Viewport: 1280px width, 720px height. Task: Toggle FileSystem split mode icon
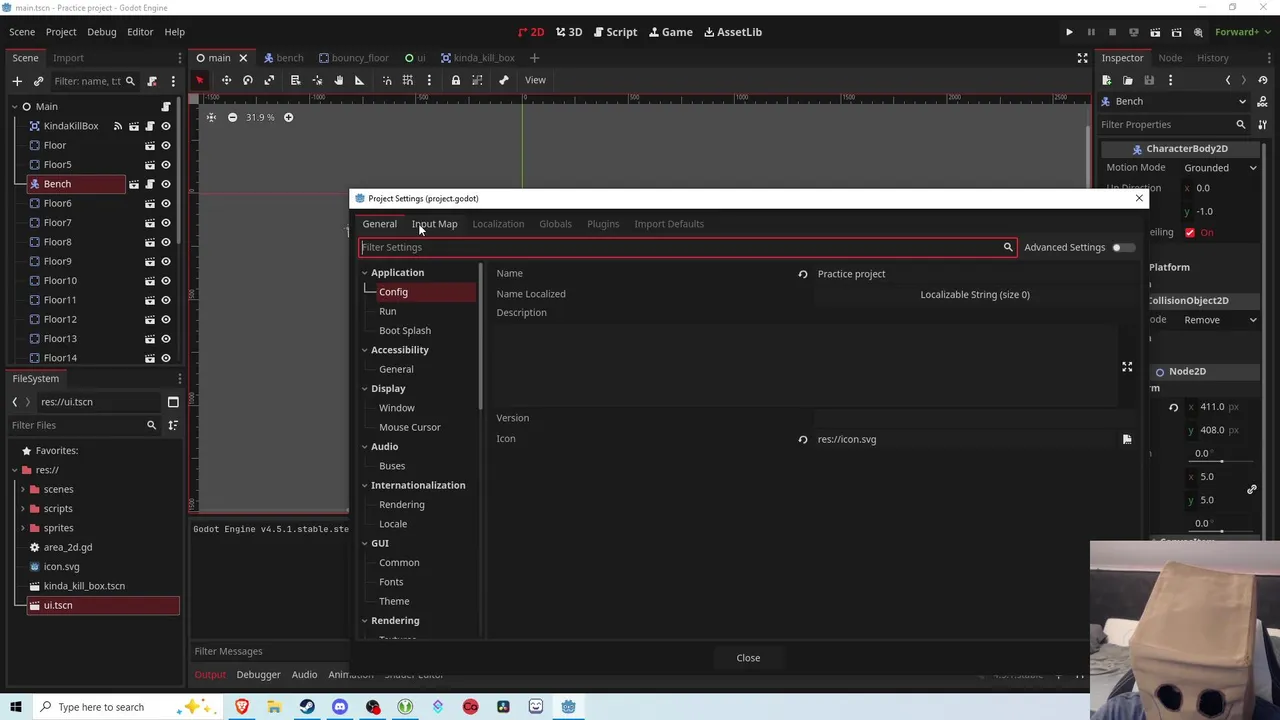click(x=173, y=402)
